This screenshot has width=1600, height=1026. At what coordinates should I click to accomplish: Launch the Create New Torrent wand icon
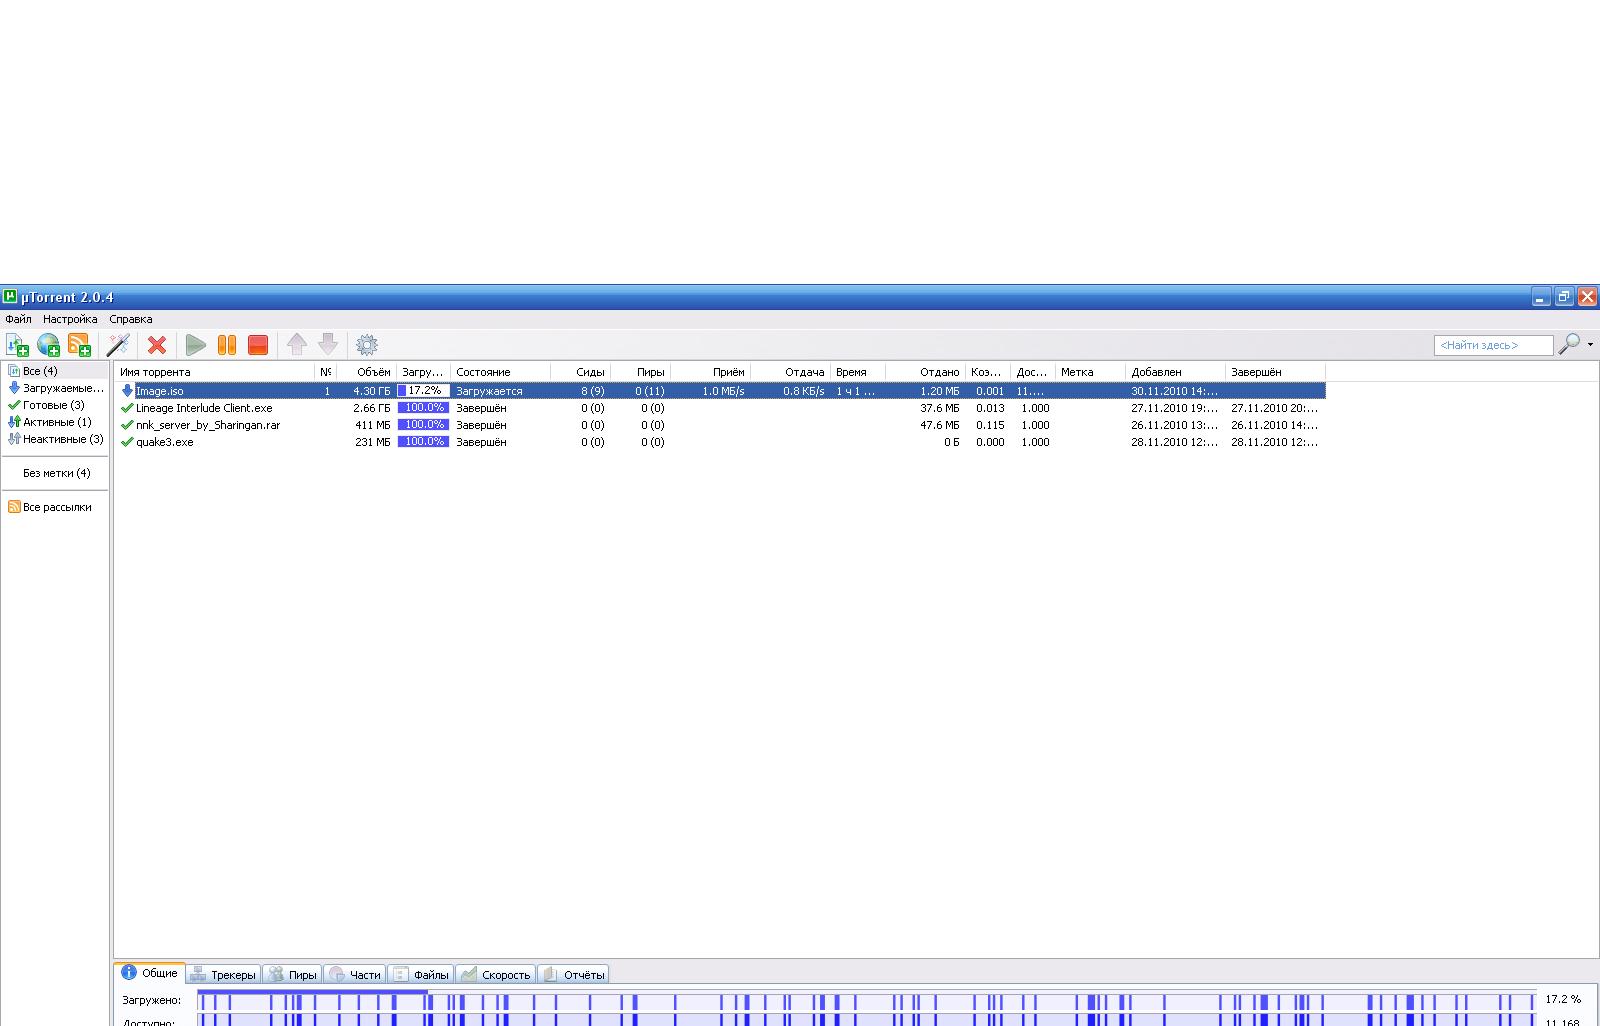tap(118, 345)
